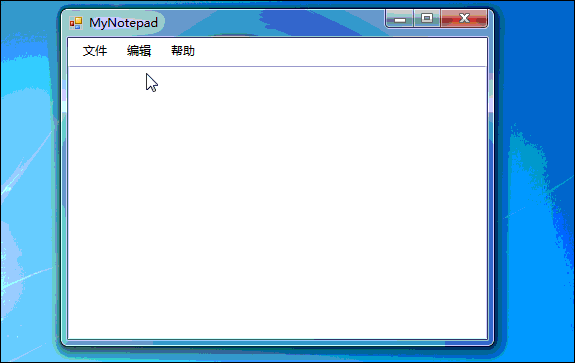575x363 pixels.
Task: Open the 编辑 menu
Action: click(139, 51)
